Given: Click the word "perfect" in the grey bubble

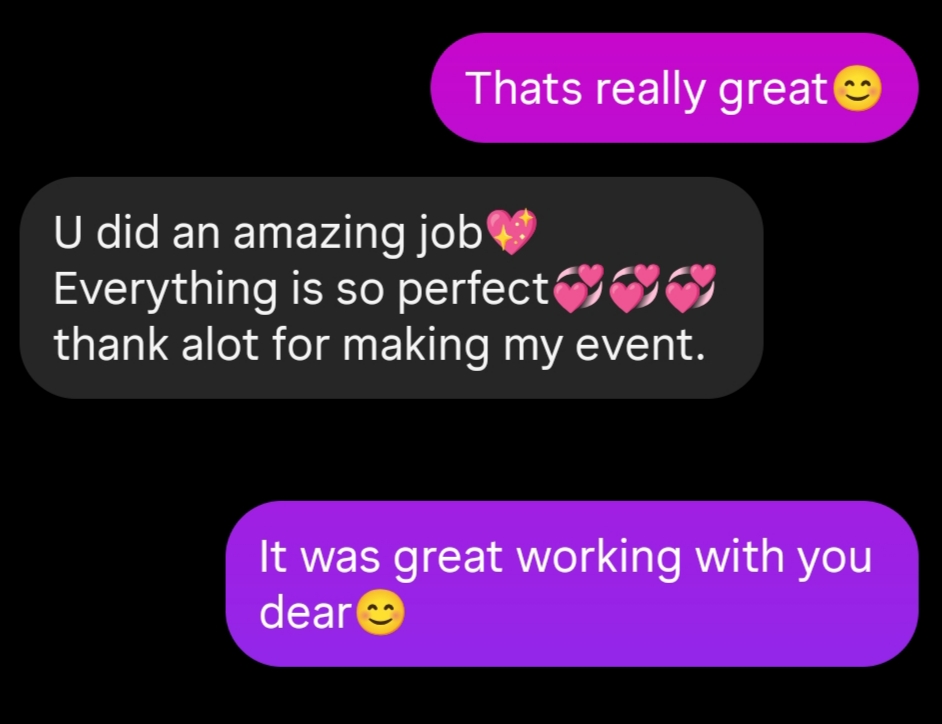Looking at the screenshot, I should click(x=473, y=288).
